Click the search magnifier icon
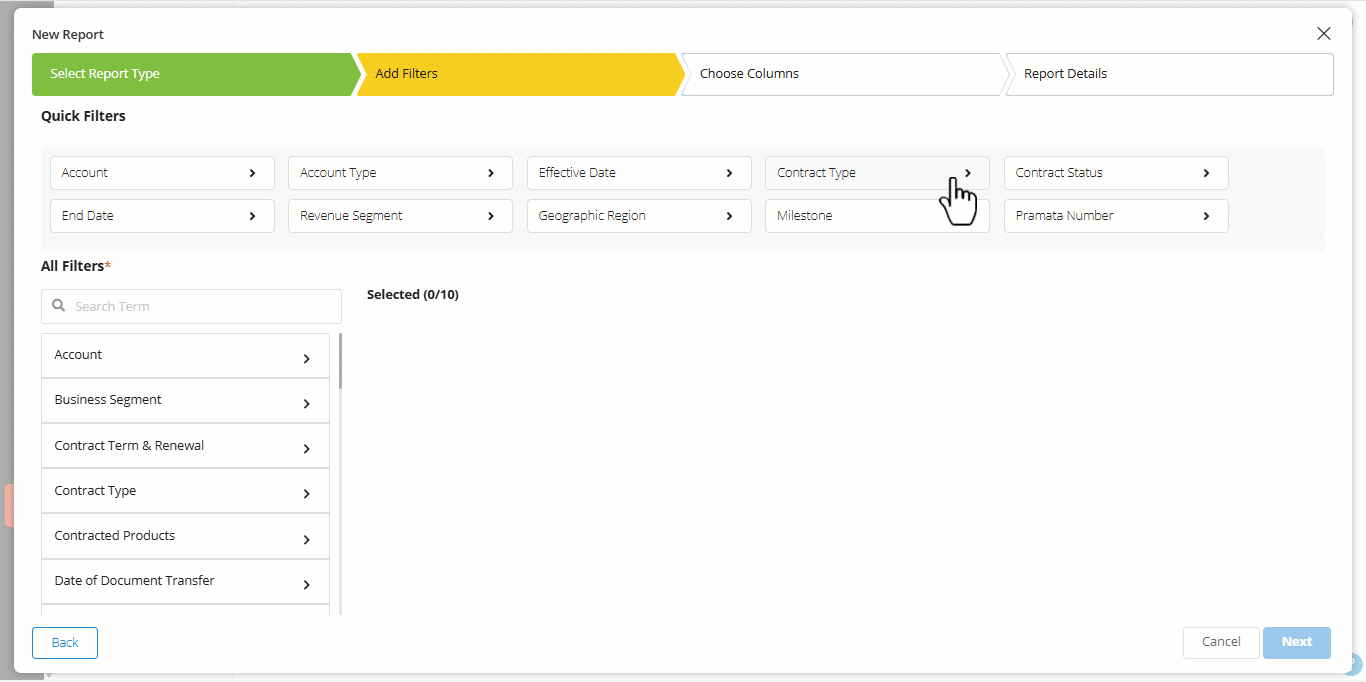This screenshot has height=682, width=1366. (x=59, y=306)
